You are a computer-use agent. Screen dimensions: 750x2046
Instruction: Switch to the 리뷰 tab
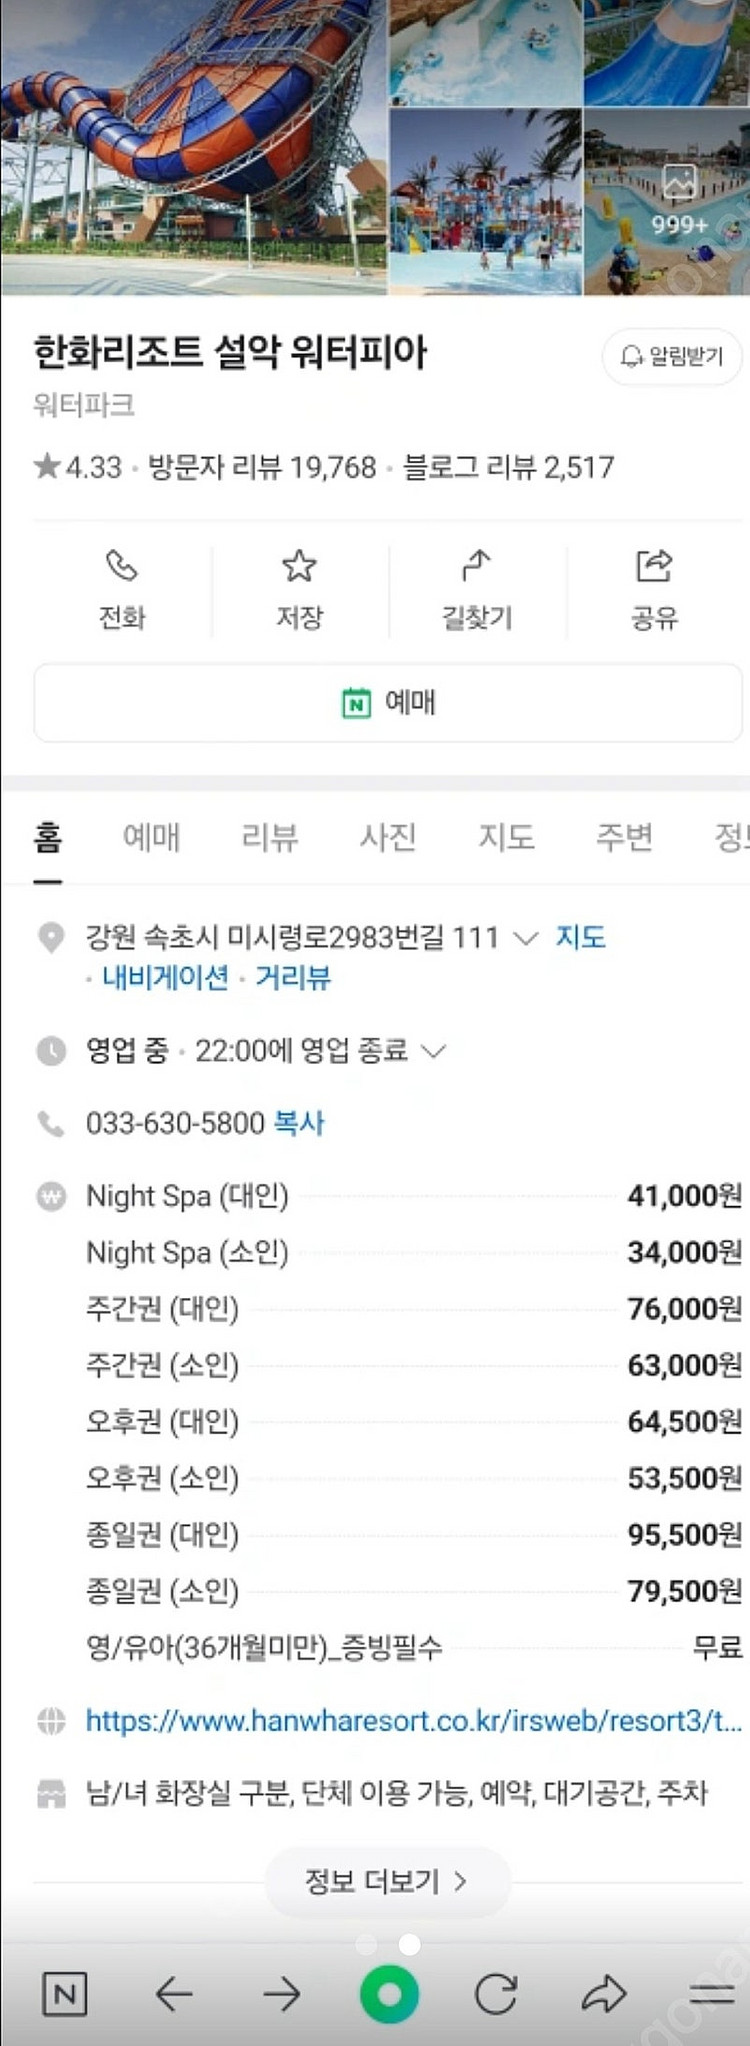270,836
